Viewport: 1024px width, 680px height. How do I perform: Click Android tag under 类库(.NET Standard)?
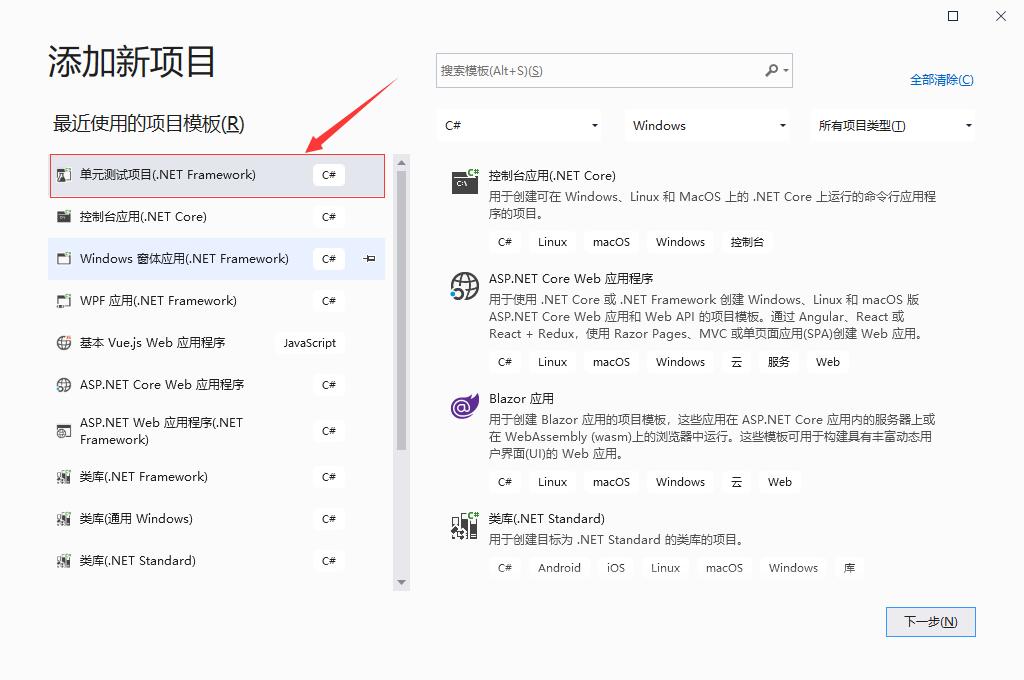pos(559,568)
